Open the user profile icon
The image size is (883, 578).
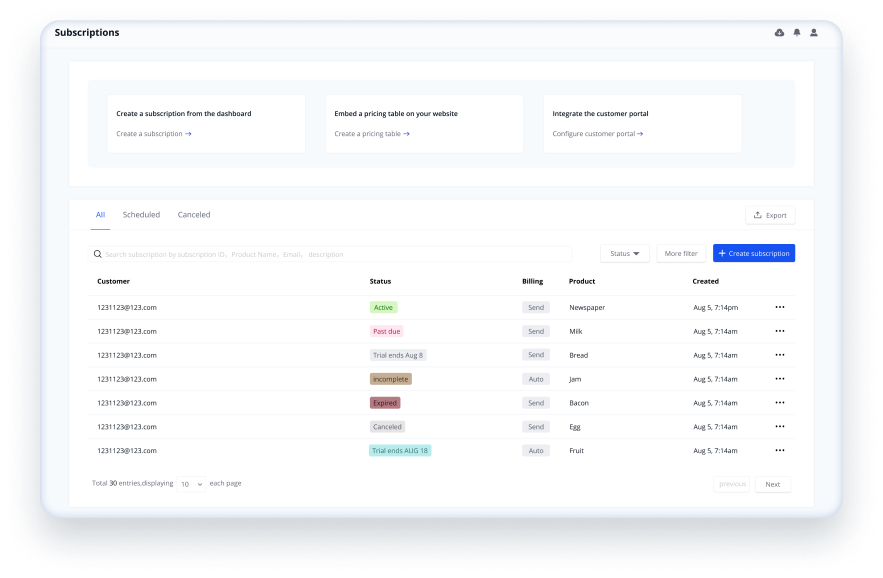[x=814, y=33]
